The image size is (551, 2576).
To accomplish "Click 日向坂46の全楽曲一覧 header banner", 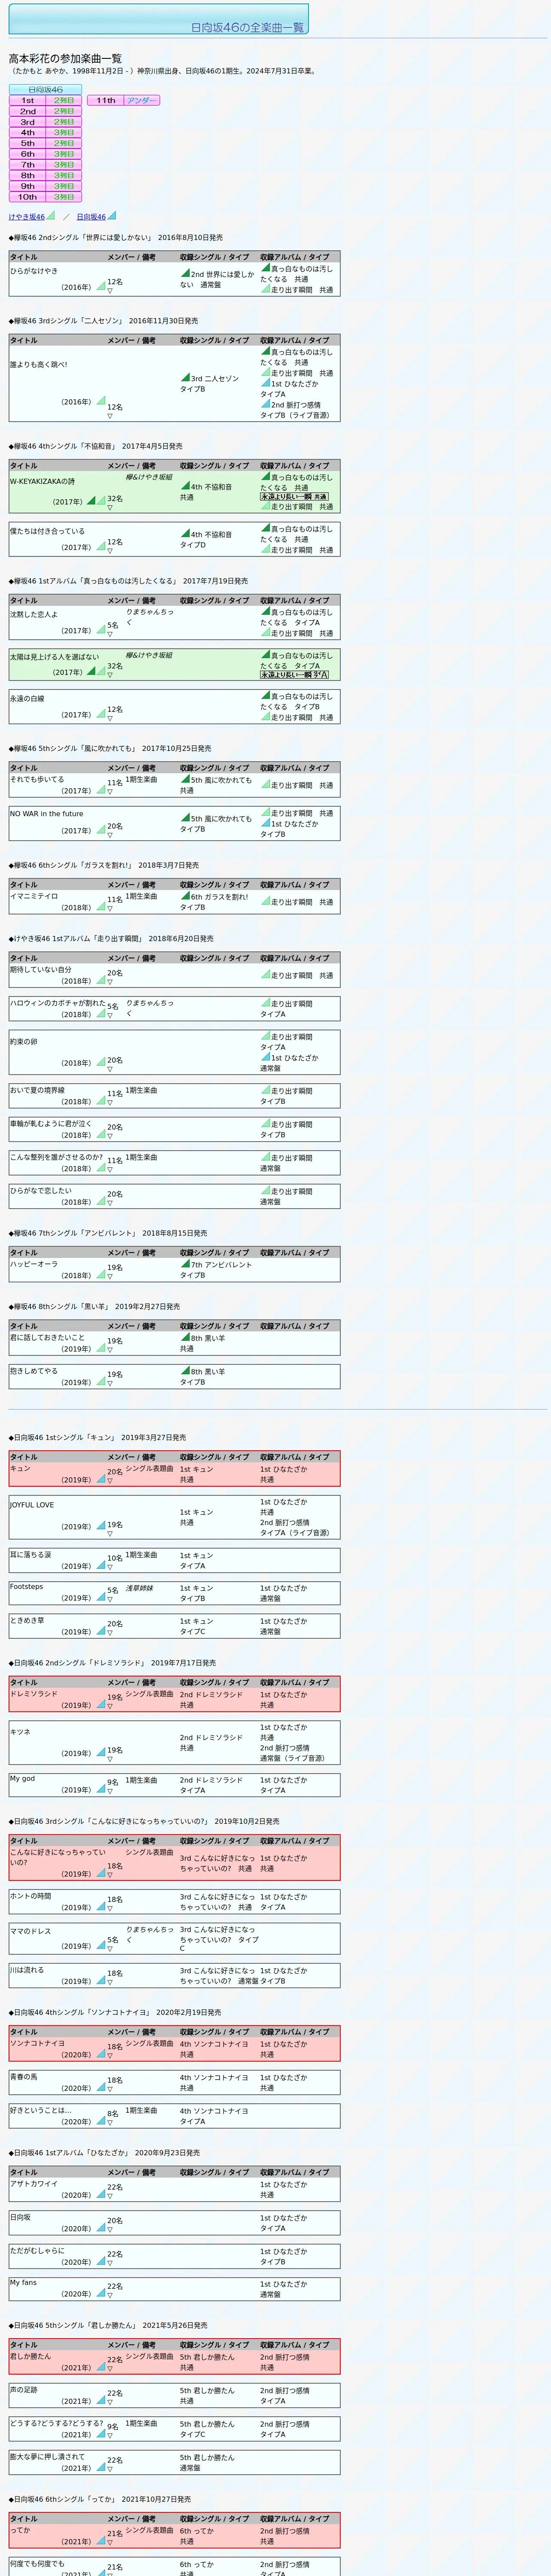I will coord(159,19).
